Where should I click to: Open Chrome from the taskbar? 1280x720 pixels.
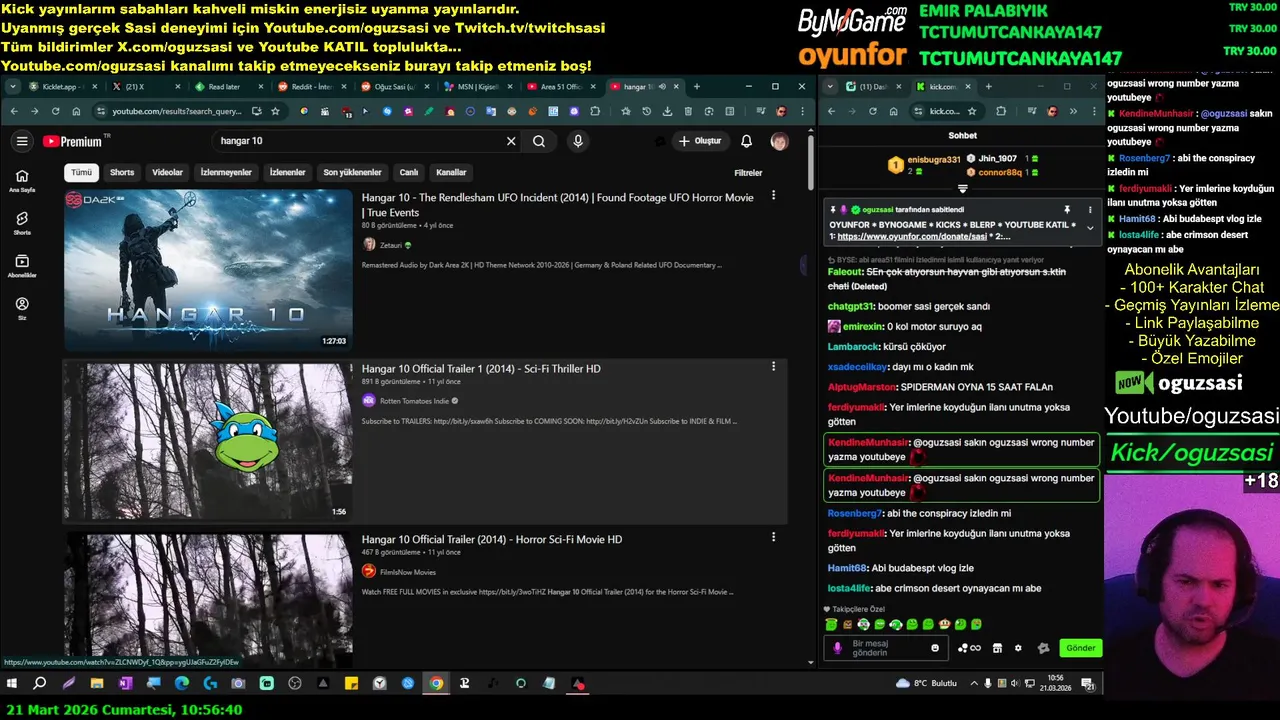(x=436, y=684)
